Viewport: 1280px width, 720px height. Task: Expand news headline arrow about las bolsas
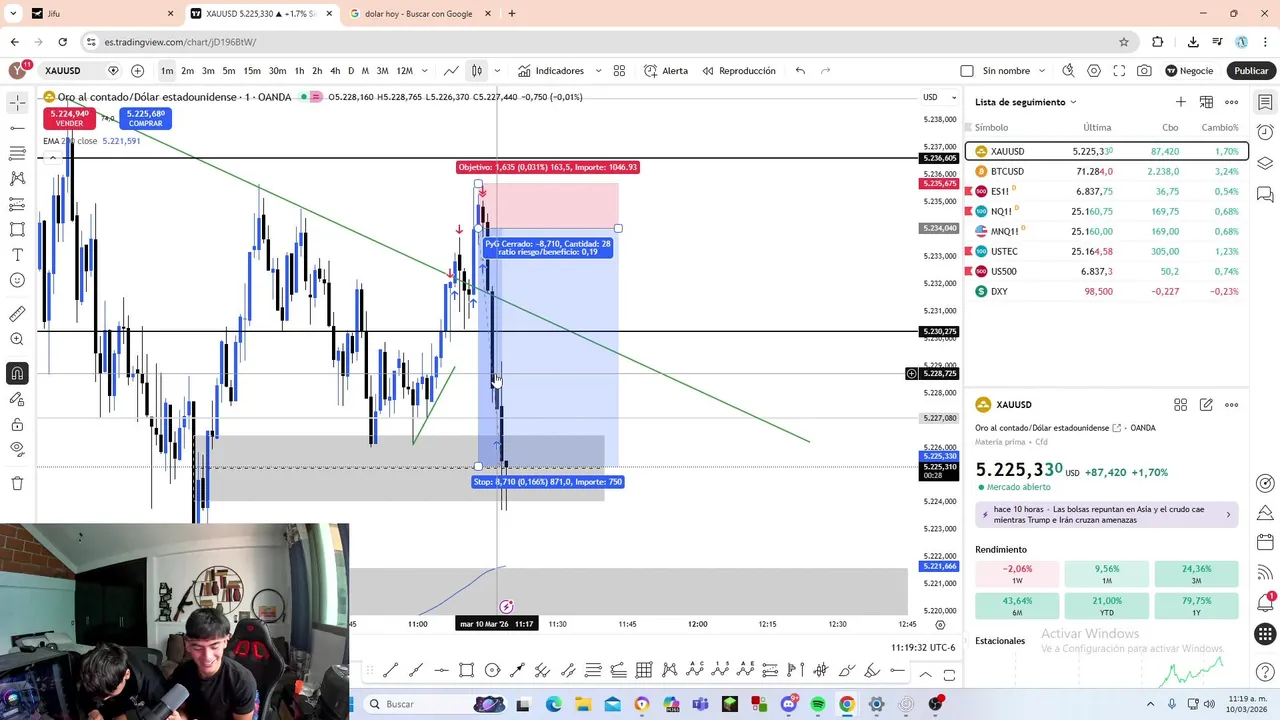tap(1228, 515)
